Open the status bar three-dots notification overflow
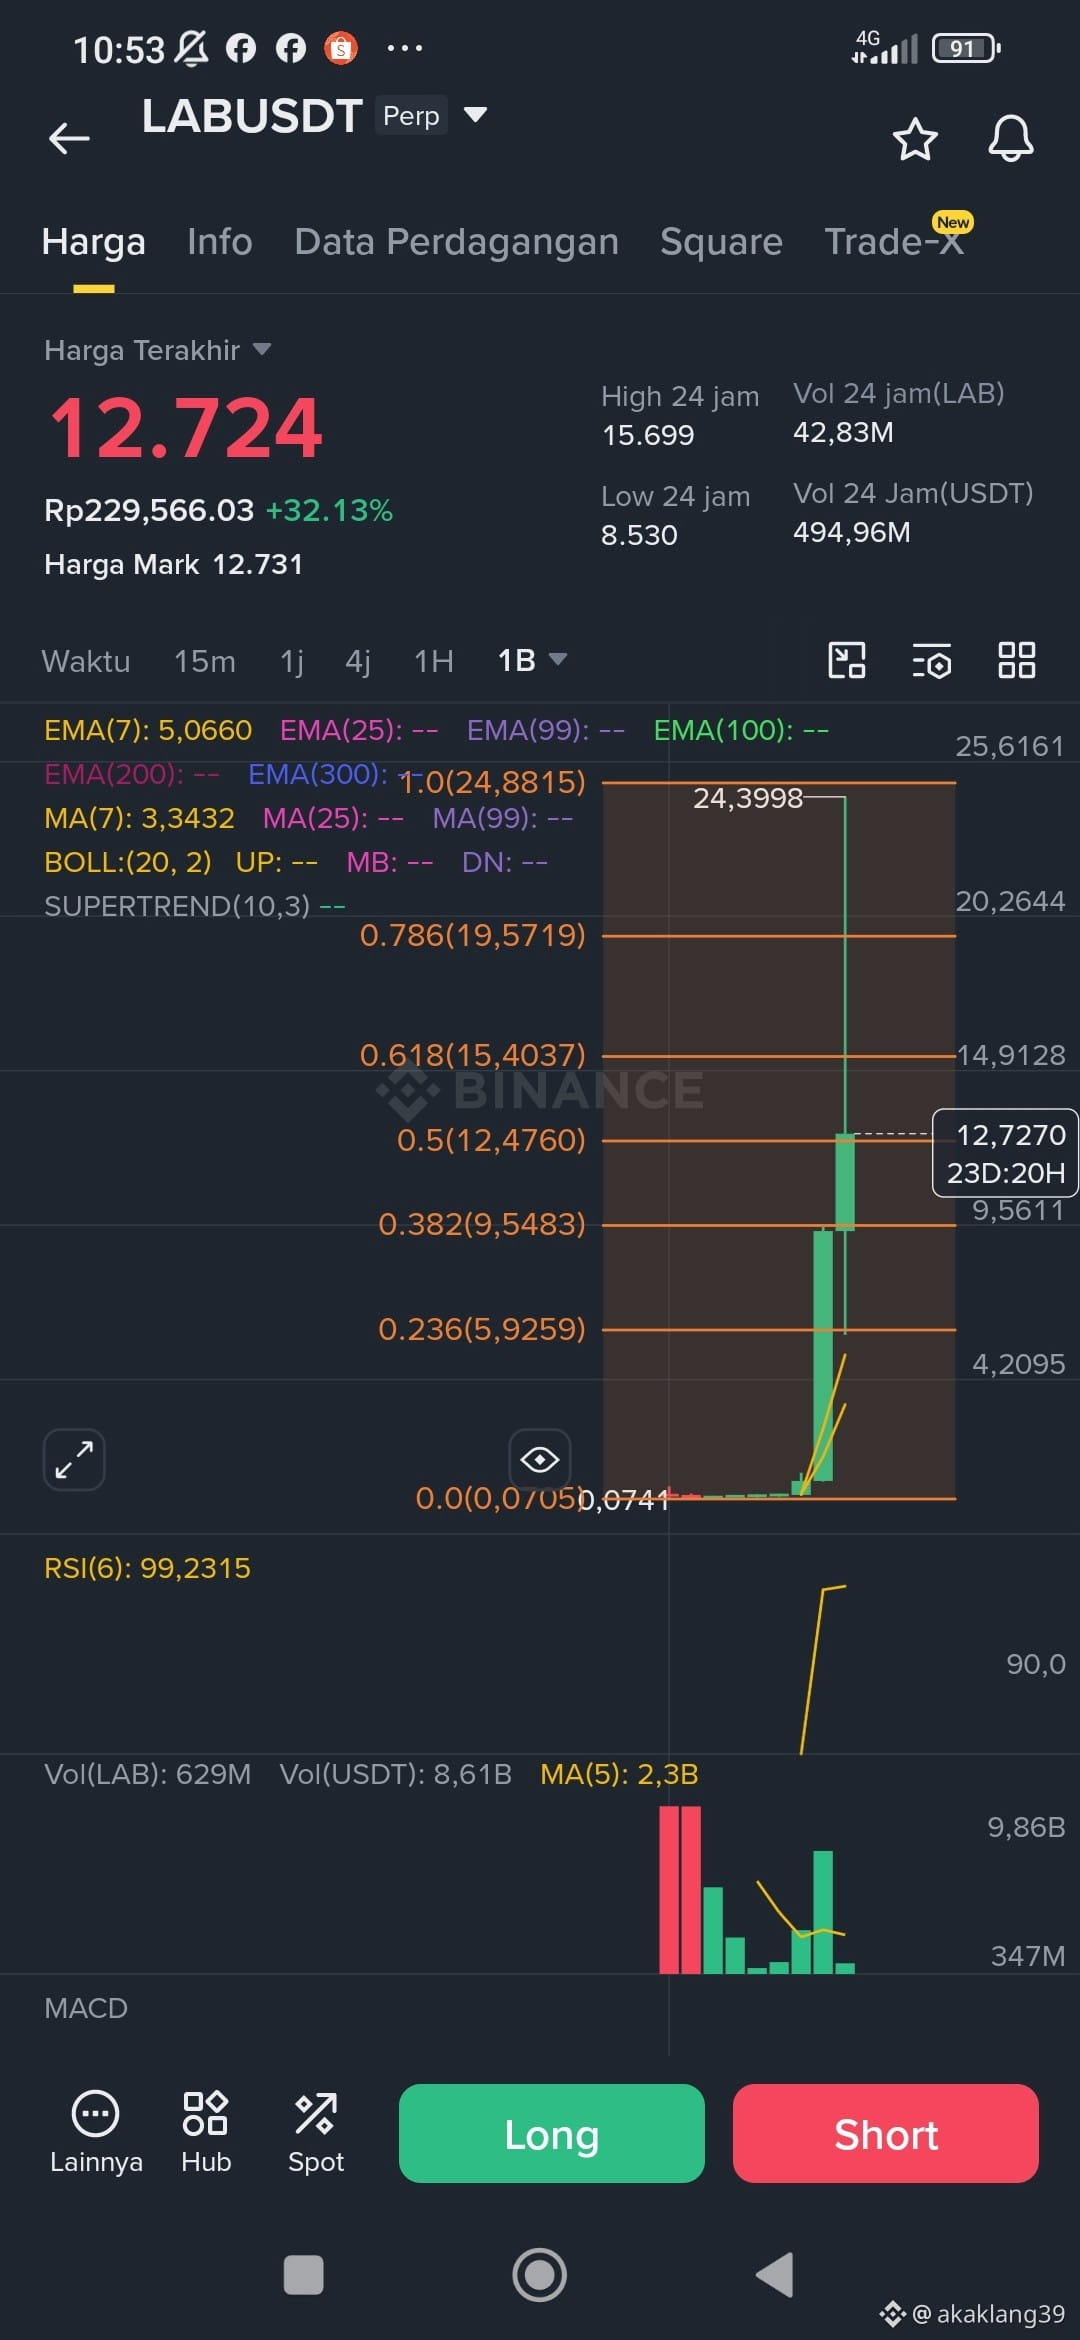 click(404, 47)
